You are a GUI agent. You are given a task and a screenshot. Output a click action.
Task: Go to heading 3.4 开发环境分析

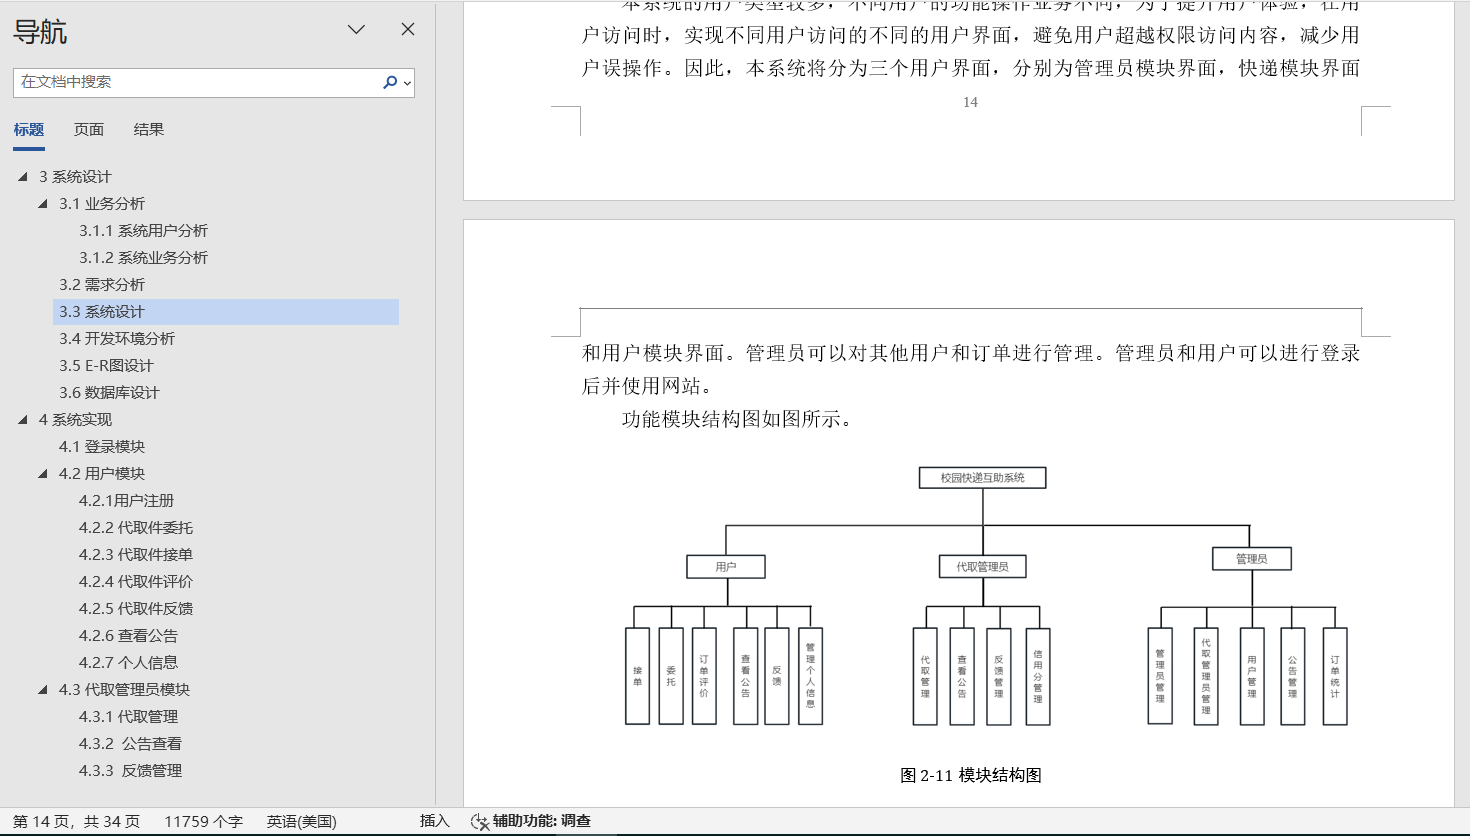point(117,339)
